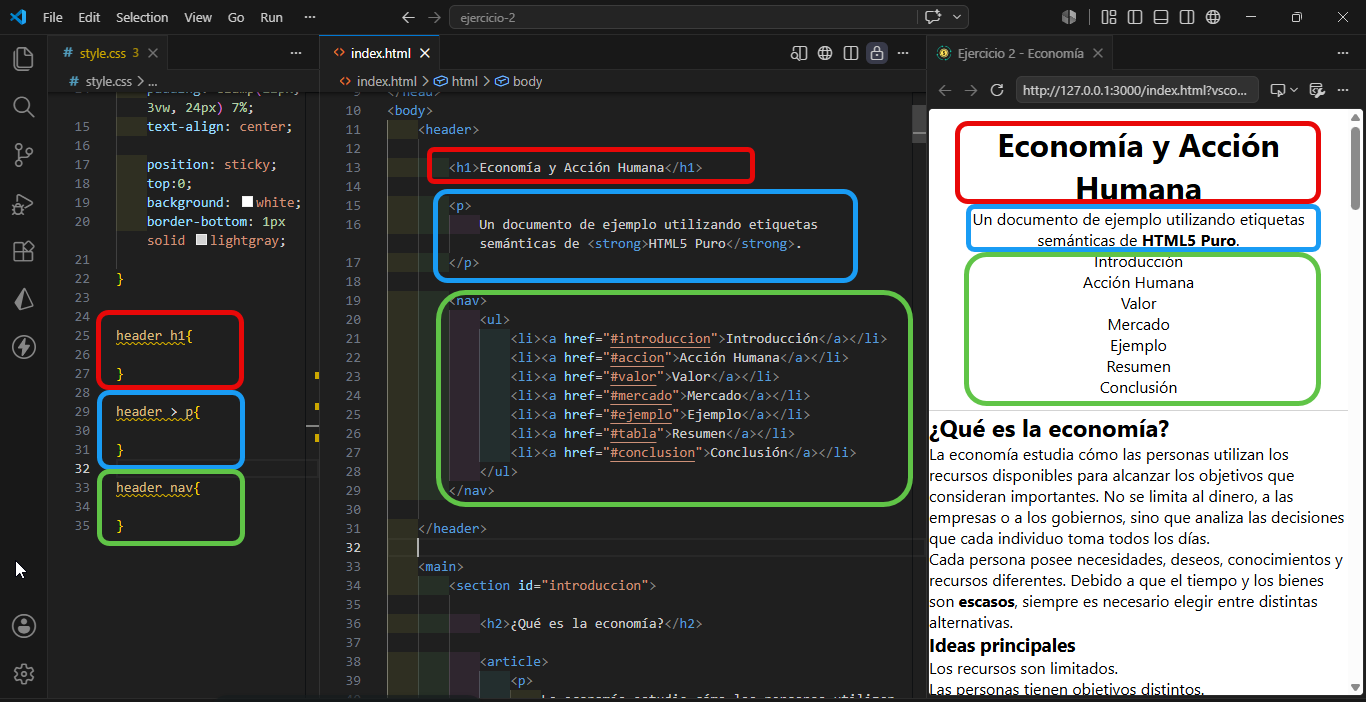Screen dimensions: 1366x702
Task: Click the lightgray color swatch in style.css
Action: [x=202, y=240]
